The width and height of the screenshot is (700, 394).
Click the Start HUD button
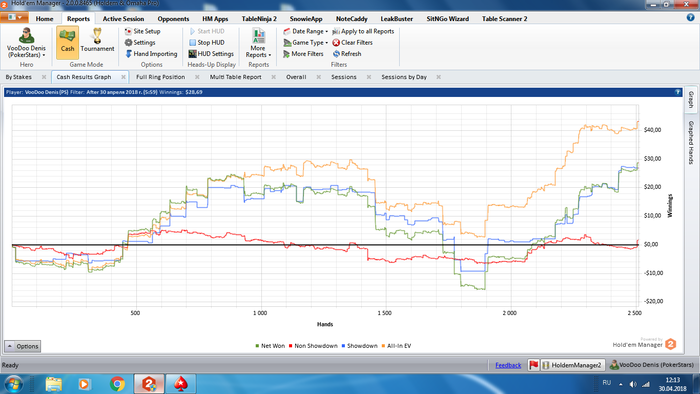(207, 31)
